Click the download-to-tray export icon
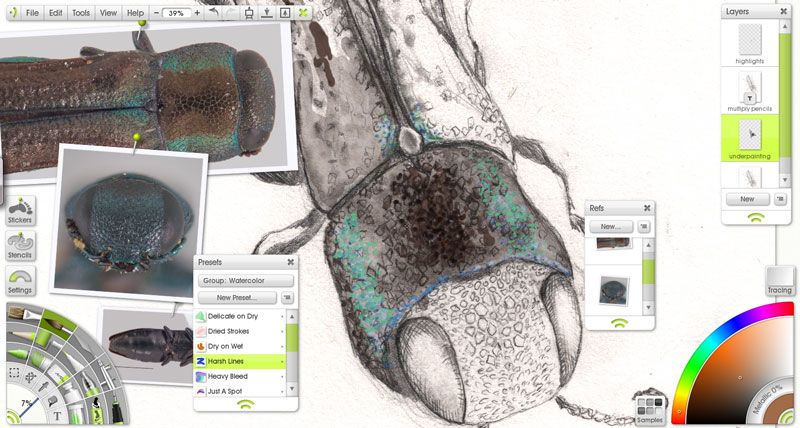 pos(267,13)
